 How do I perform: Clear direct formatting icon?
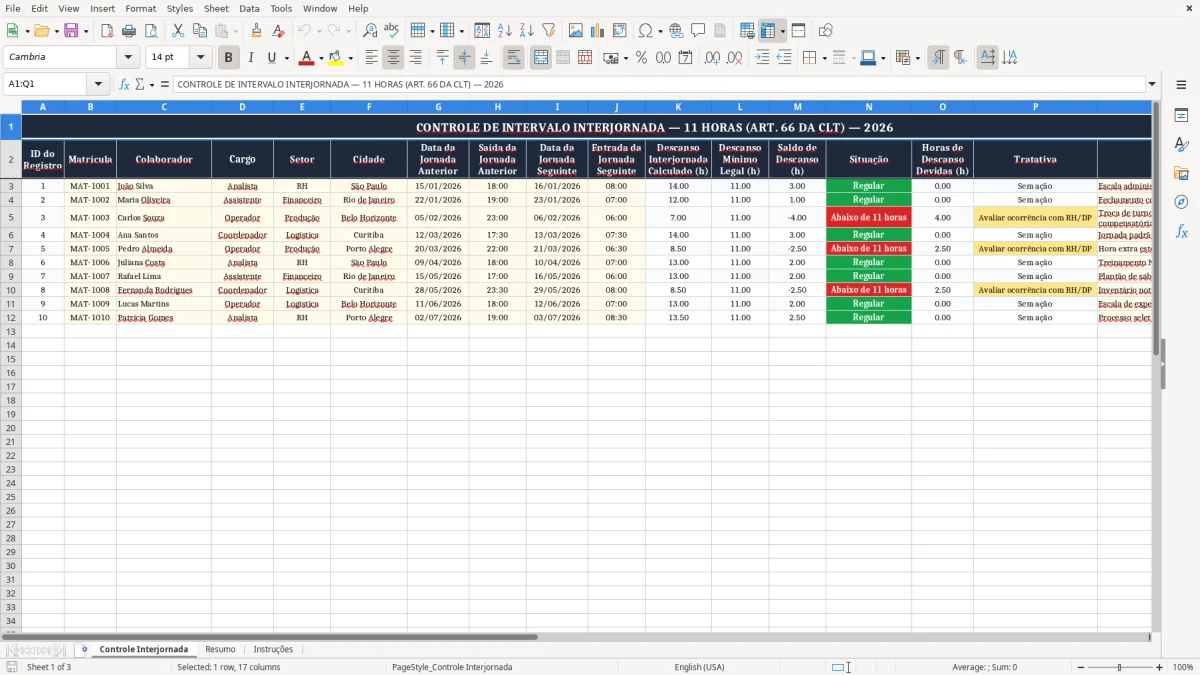278,31
